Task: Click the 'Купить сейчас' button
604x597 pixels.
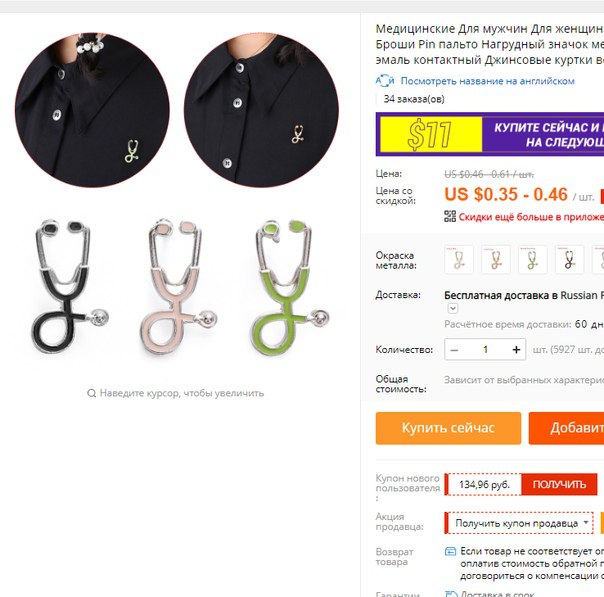Action: pyautogui.click(x=448, y=428)
